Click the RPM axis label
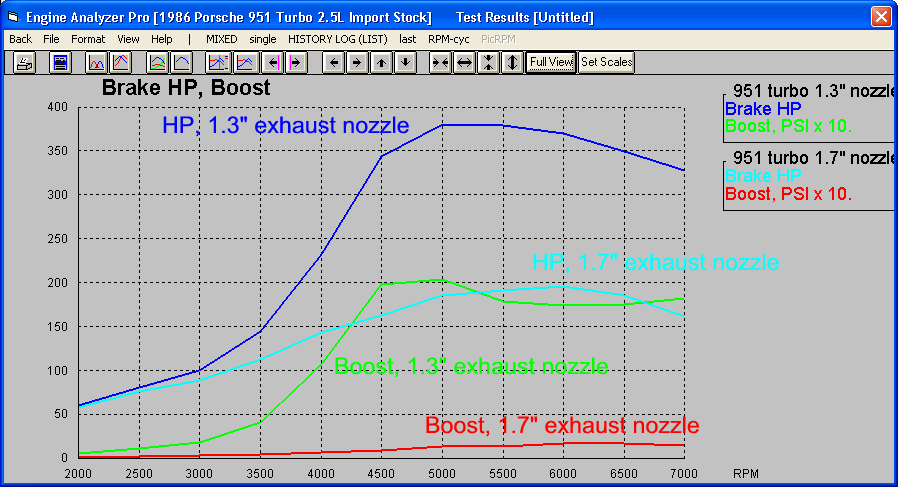Screen dimensions: 898x487 (x=746, y=474)
